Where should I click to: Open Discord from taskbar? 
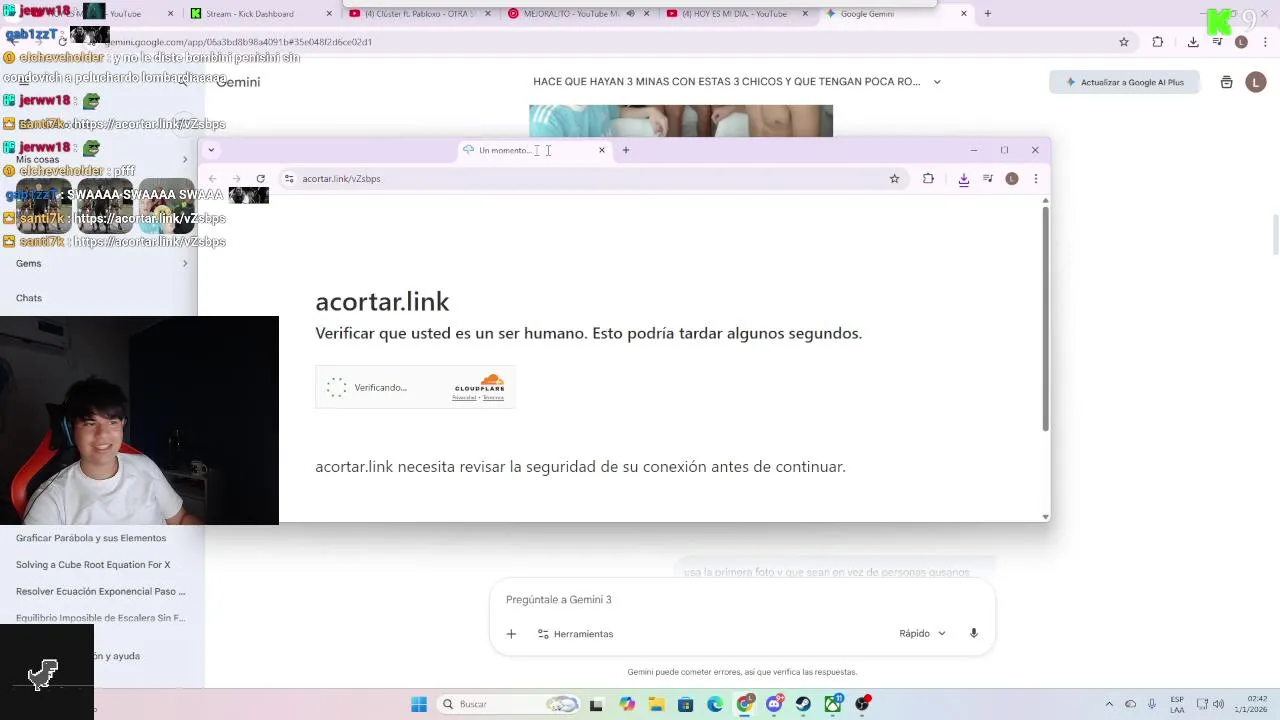point(774,705)
